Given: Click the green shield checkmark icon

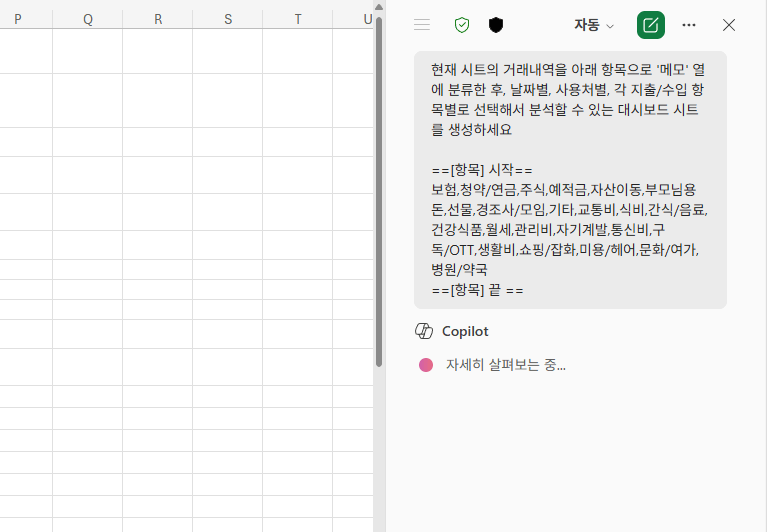Looking at the screenshot, I should coord(461,24).
